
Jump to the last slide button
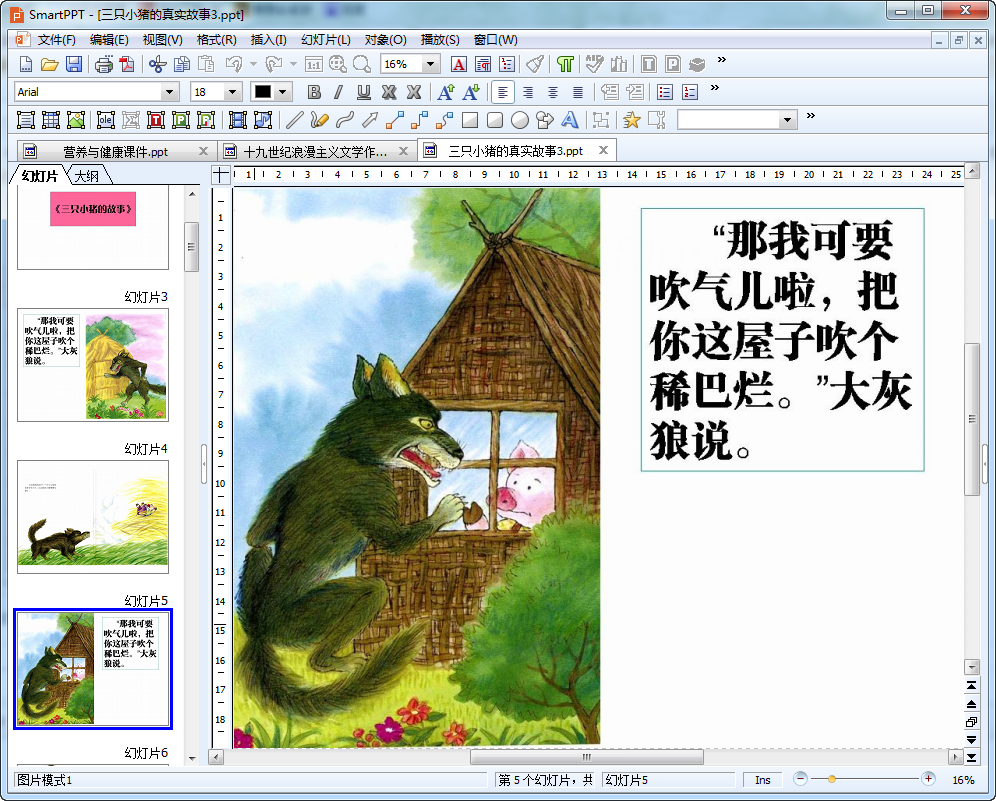[971, 757]
